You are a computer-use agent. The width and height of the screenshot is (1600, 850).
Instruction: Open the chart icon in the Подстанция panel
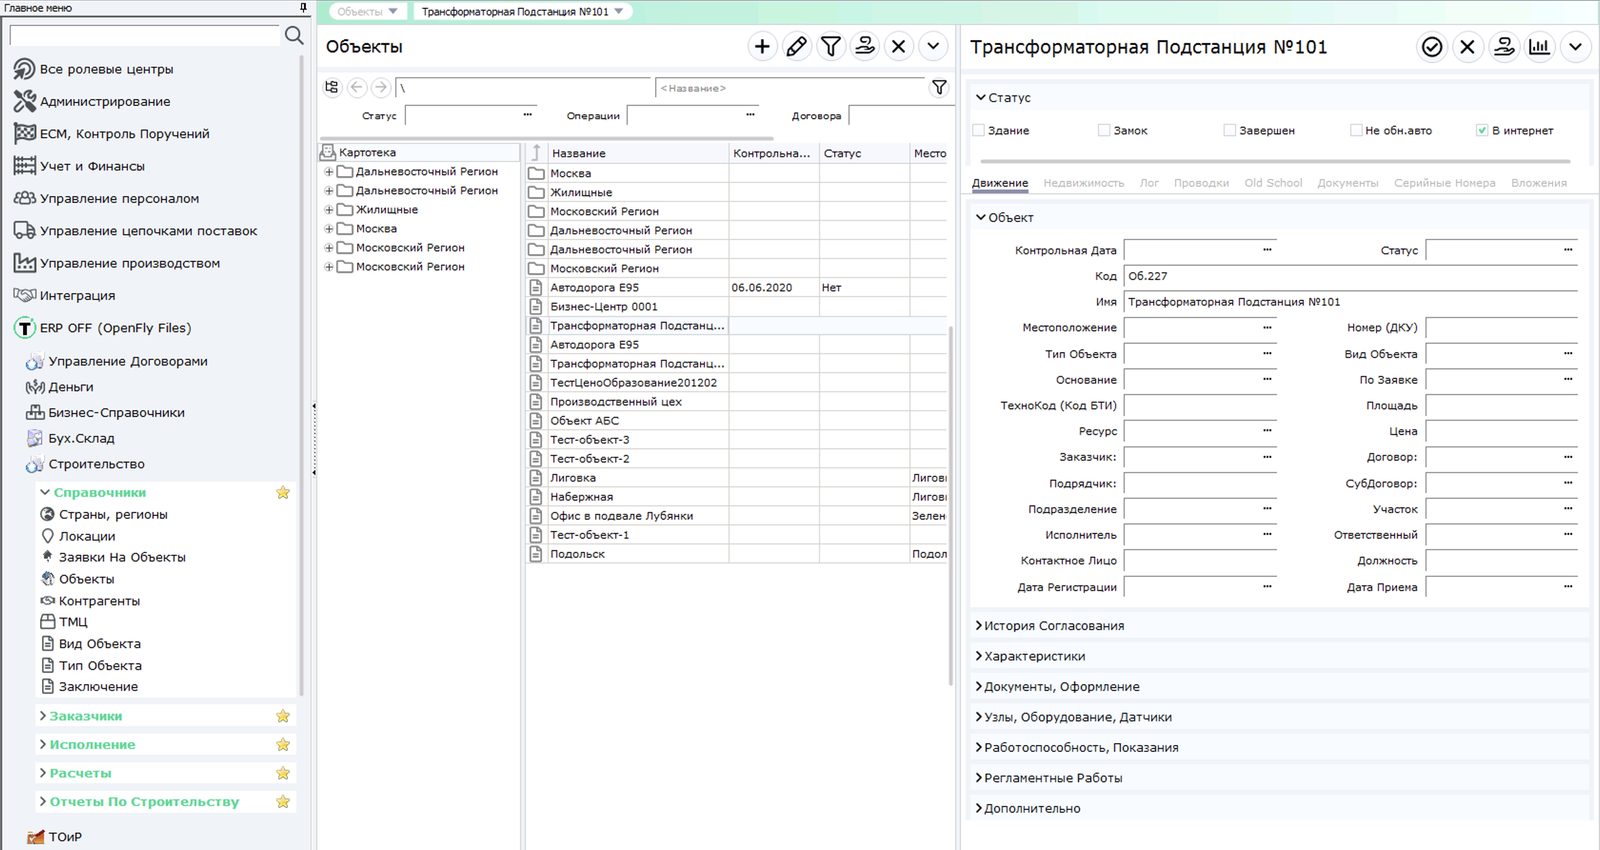(x=1539, y=47)
